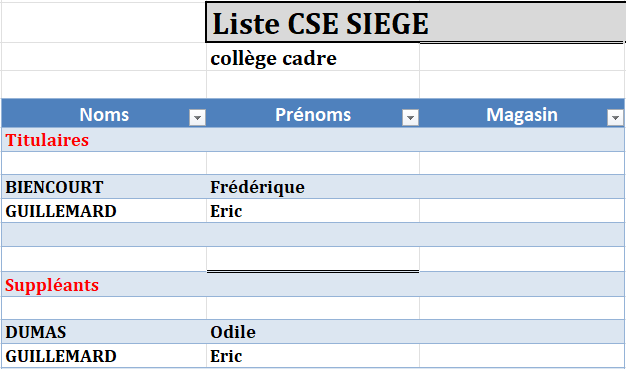Select GUILLEMARD cell under Titulaires
The height and width of the screenshot is (369, 626).
pyautogui.click(x=104, y=210)
